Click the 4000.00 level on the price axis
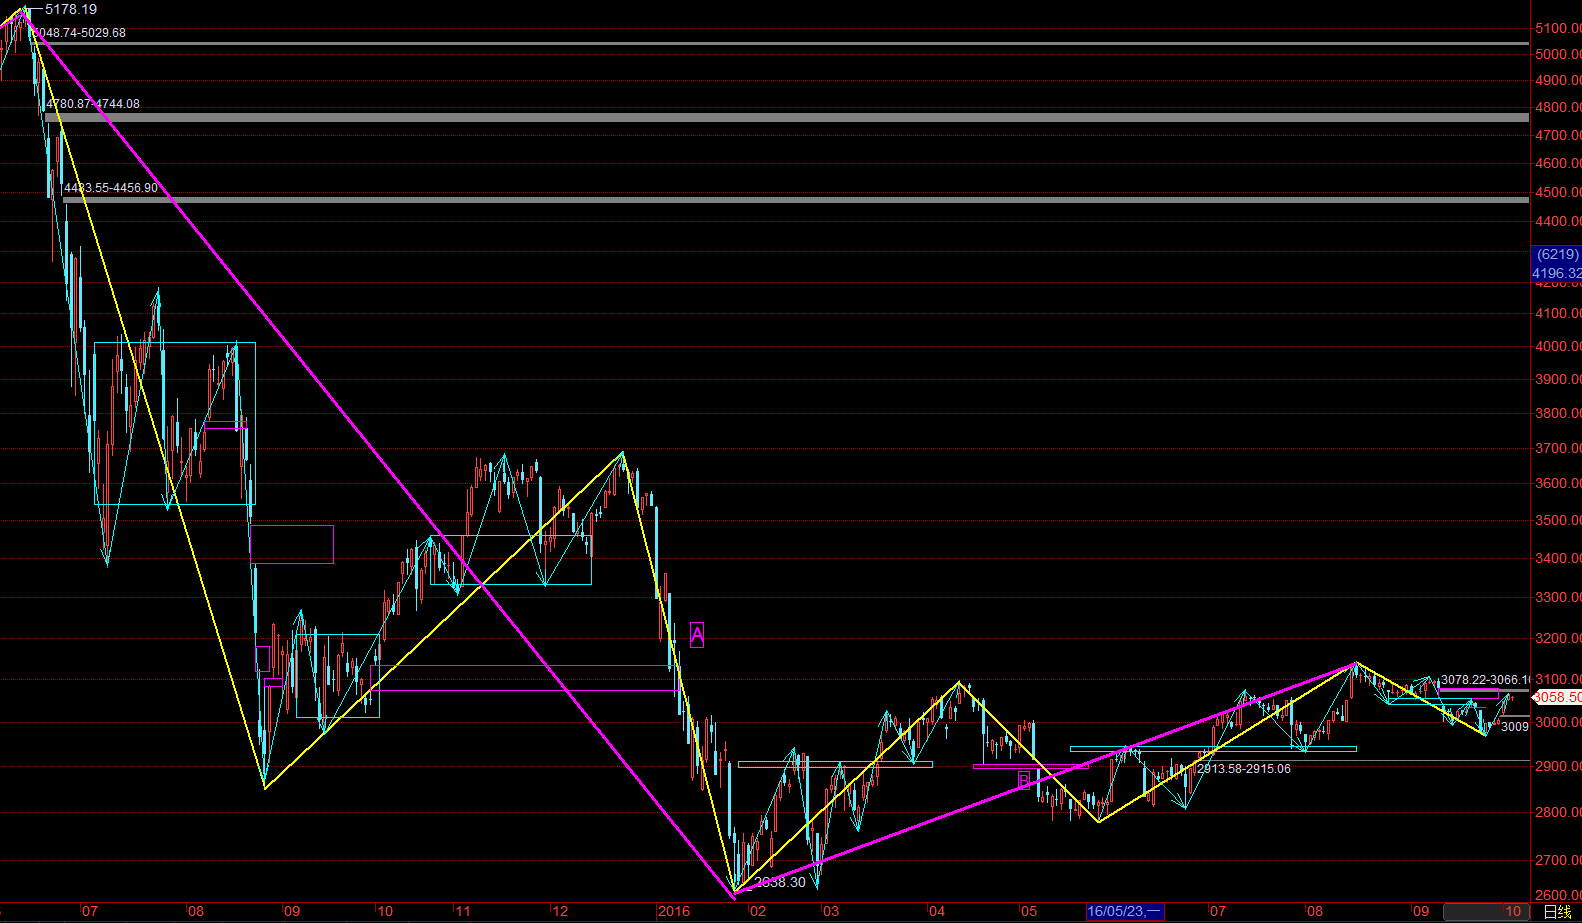The width and height of the screenshot is (1582, 923). pos(1558,346)
